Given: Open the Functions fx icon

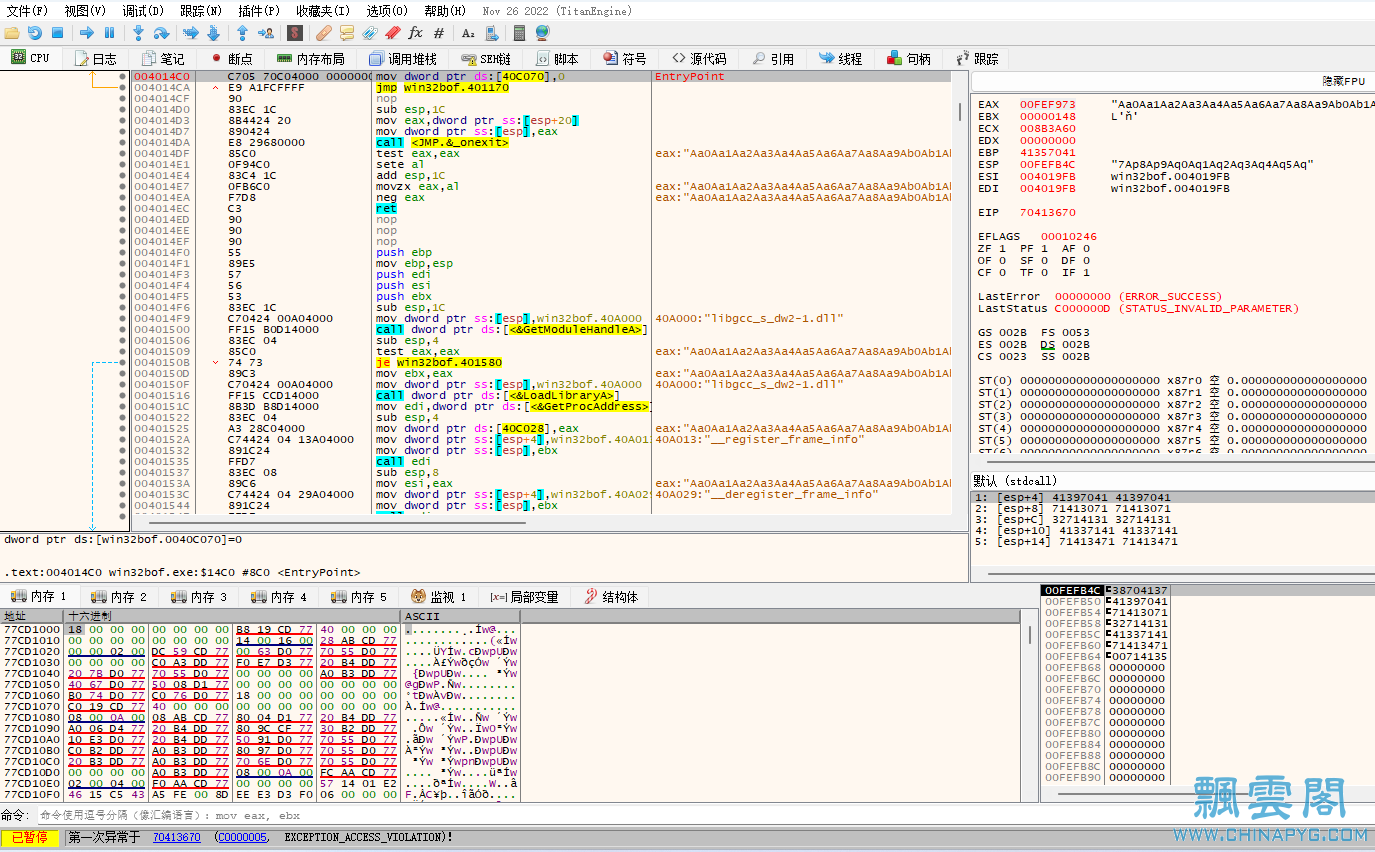Looking at the screenshot, I should 416,33.
